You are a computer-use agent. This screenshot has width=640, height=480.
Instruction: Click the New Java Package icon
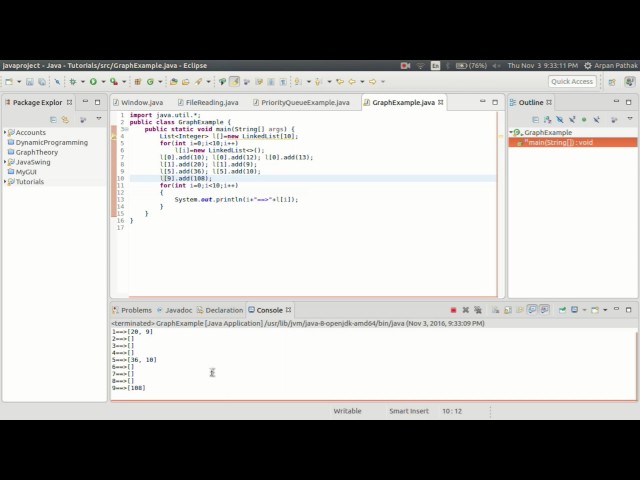[138, 82]
